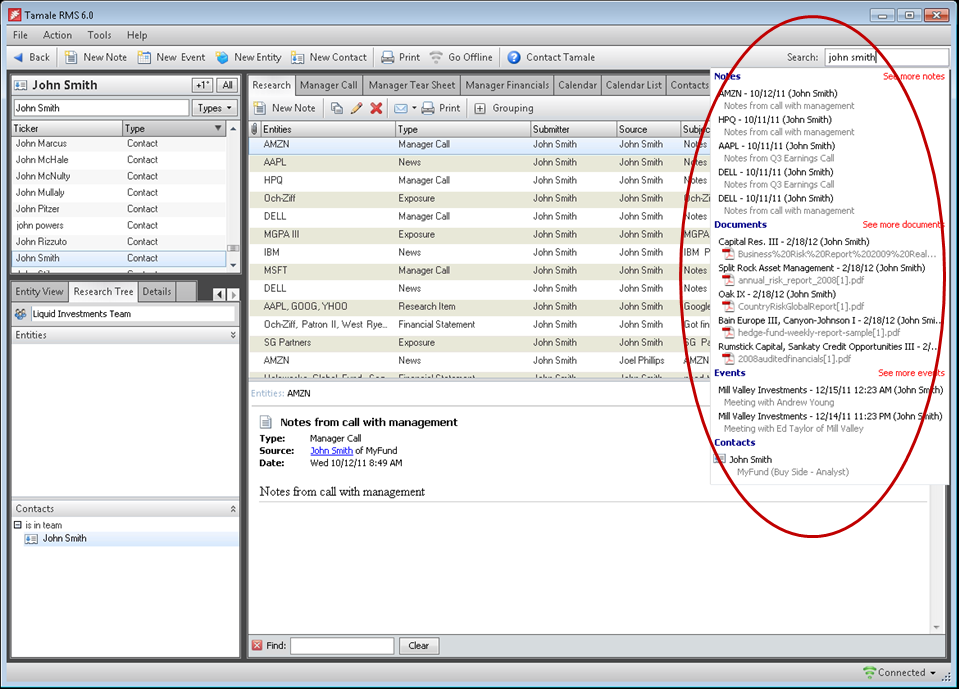Select John Smith contact card icon in team tree
959x689 pixels.
pyautogui.click(x=31, y=539)
